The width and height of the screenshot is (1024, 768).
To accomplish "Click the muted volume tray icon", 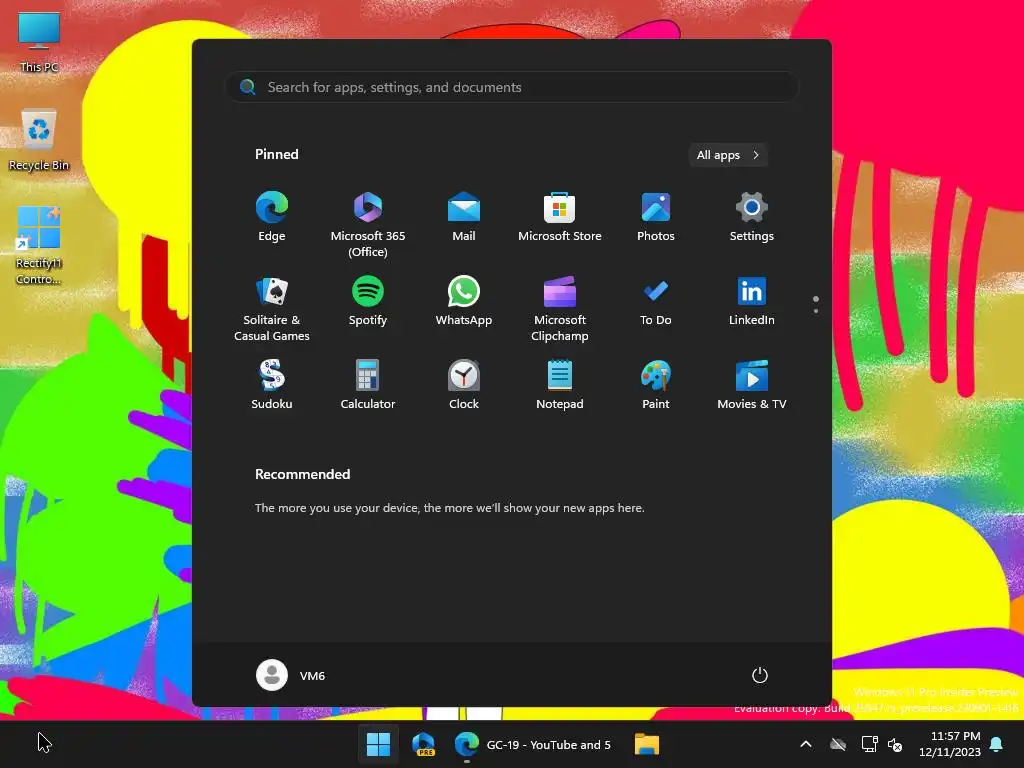I will click(895, 744).
